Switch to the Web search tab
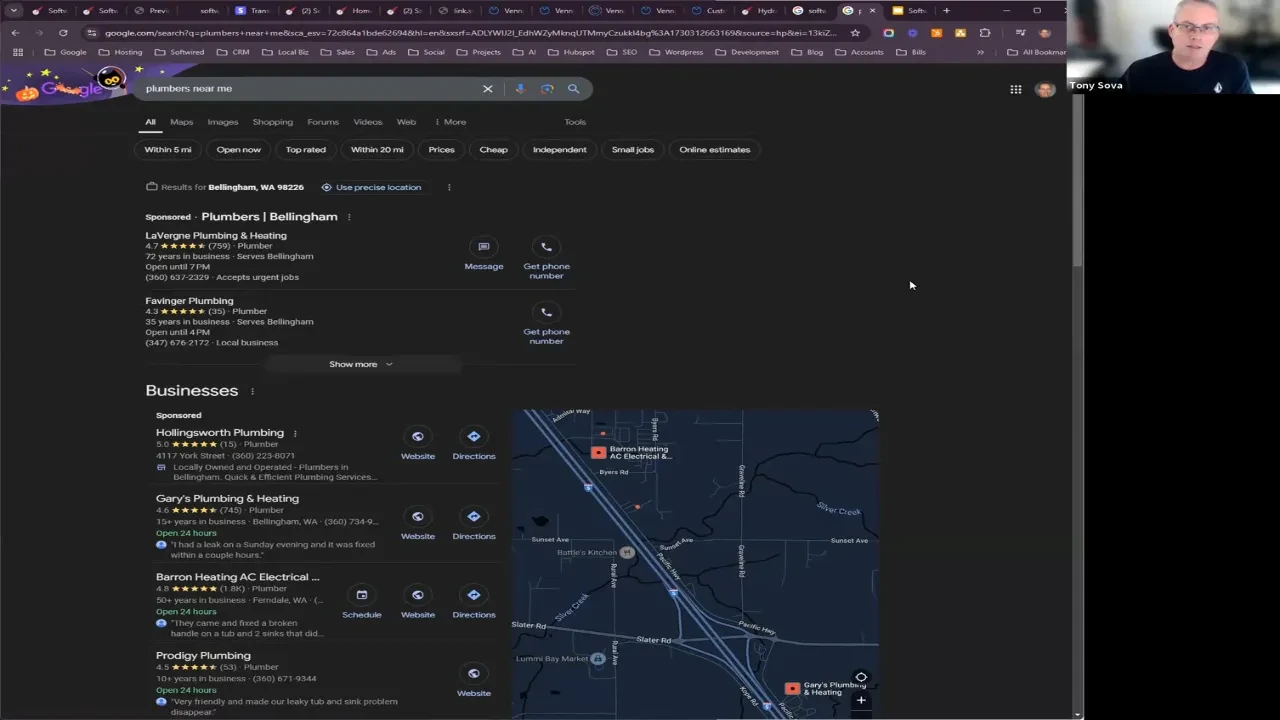The width and height of the screenshot is (1280, 720). coord(406,122)
